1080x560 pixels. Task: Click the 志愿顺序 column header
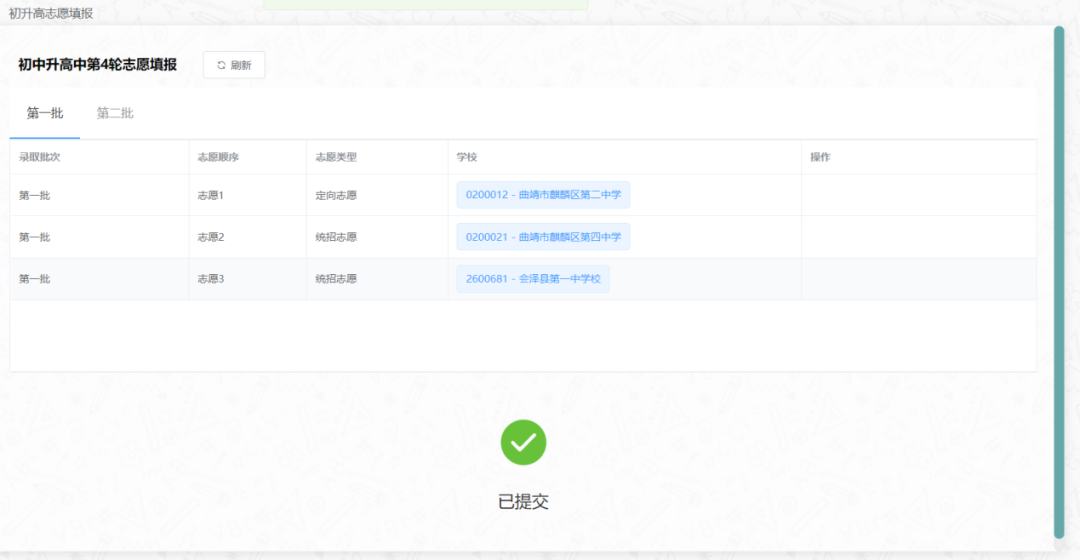pyautogui.click(x=218, y=157)
